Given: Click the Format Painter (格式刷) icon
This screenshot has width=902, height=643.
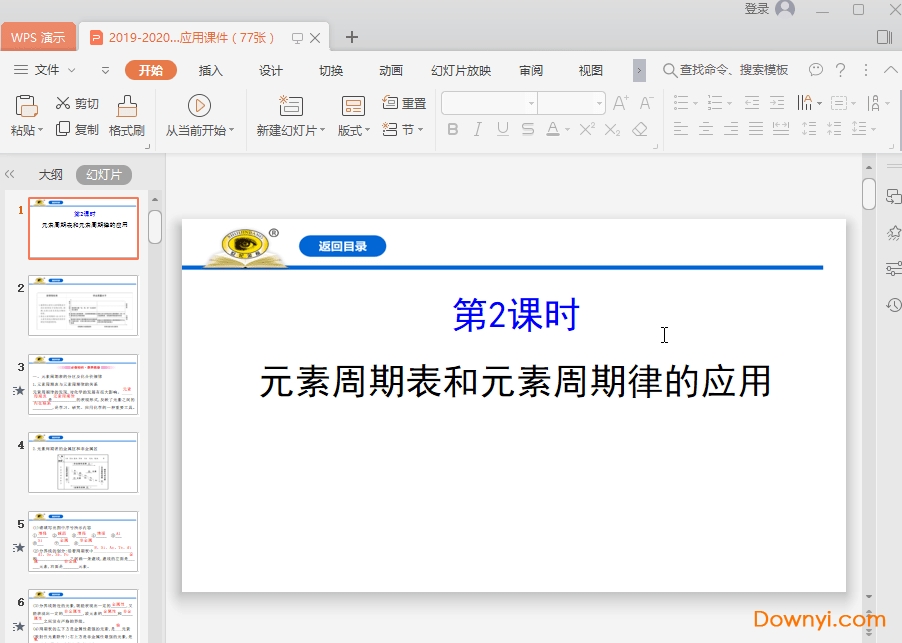Looking at the screenshot, I should 127,105.
